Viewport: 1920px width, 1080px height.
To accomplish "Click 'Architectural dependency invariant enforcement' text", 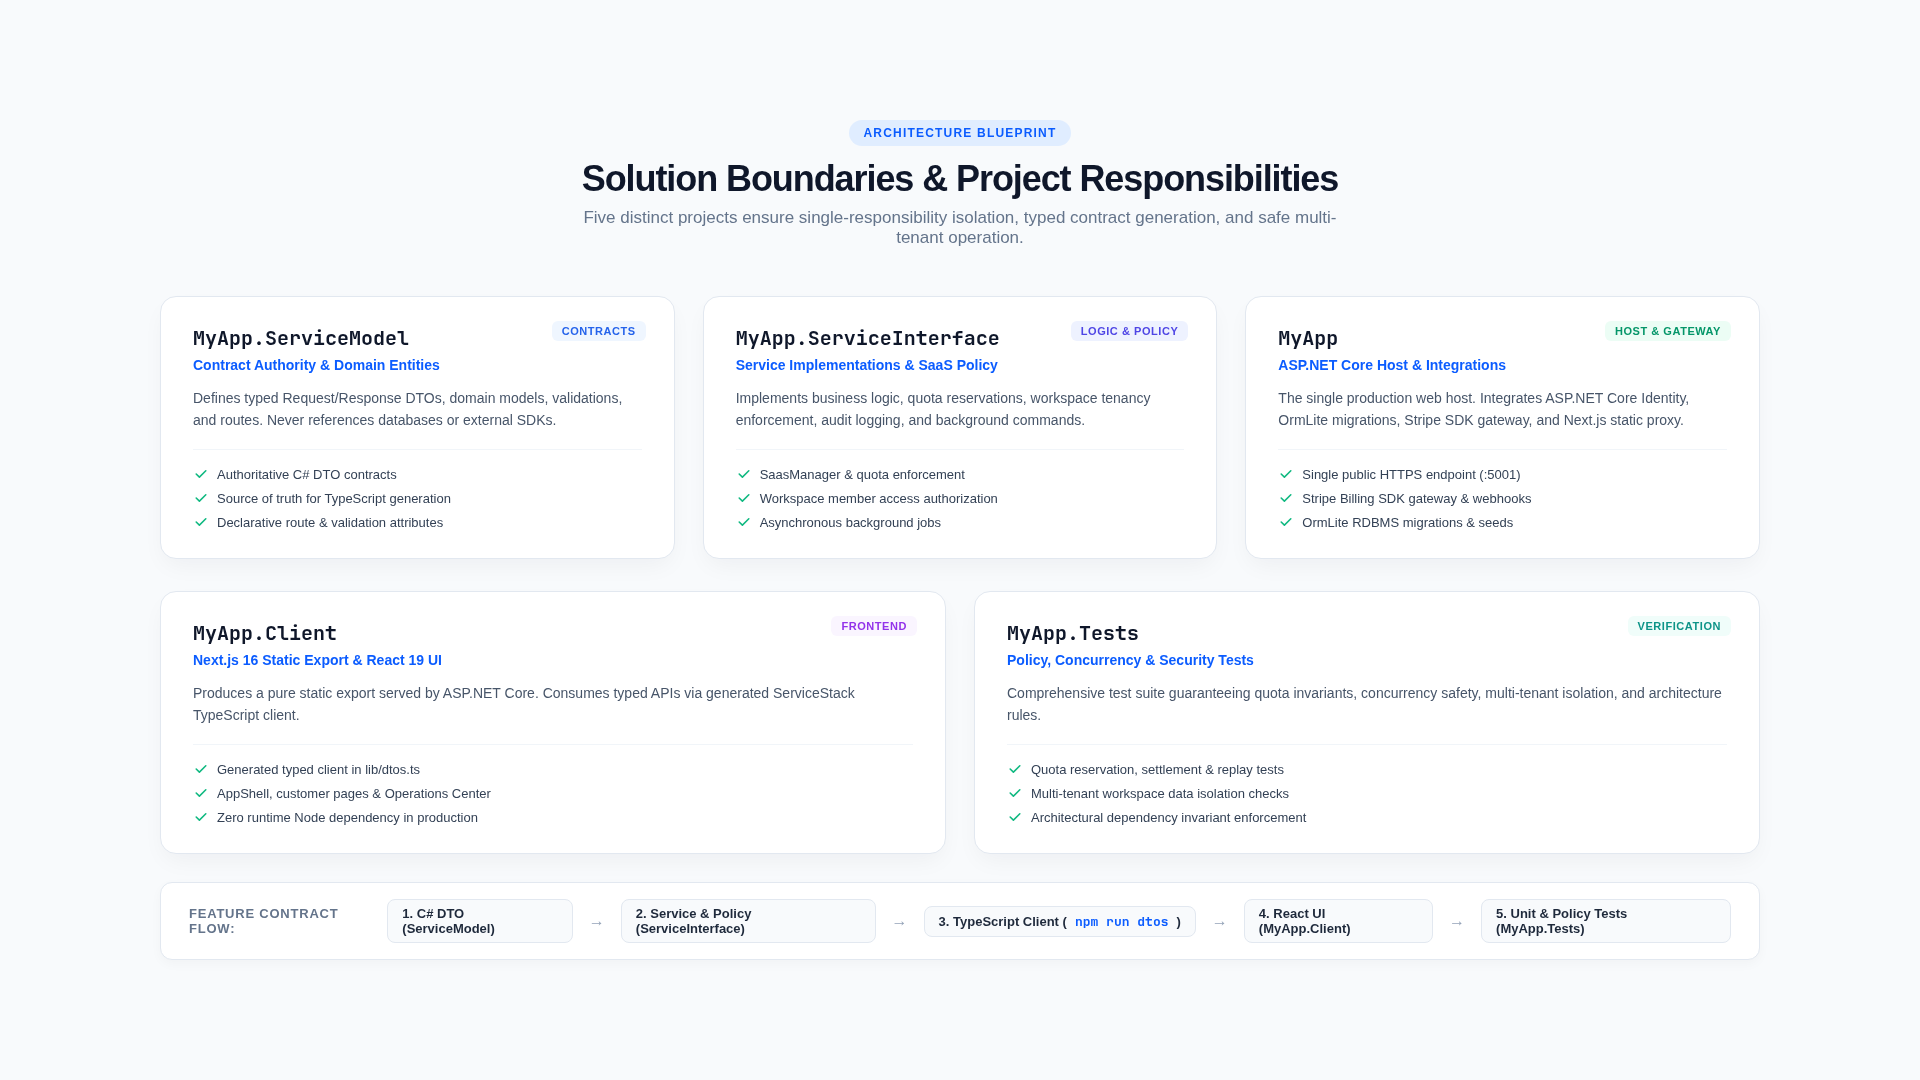I will coord(1168,817).
